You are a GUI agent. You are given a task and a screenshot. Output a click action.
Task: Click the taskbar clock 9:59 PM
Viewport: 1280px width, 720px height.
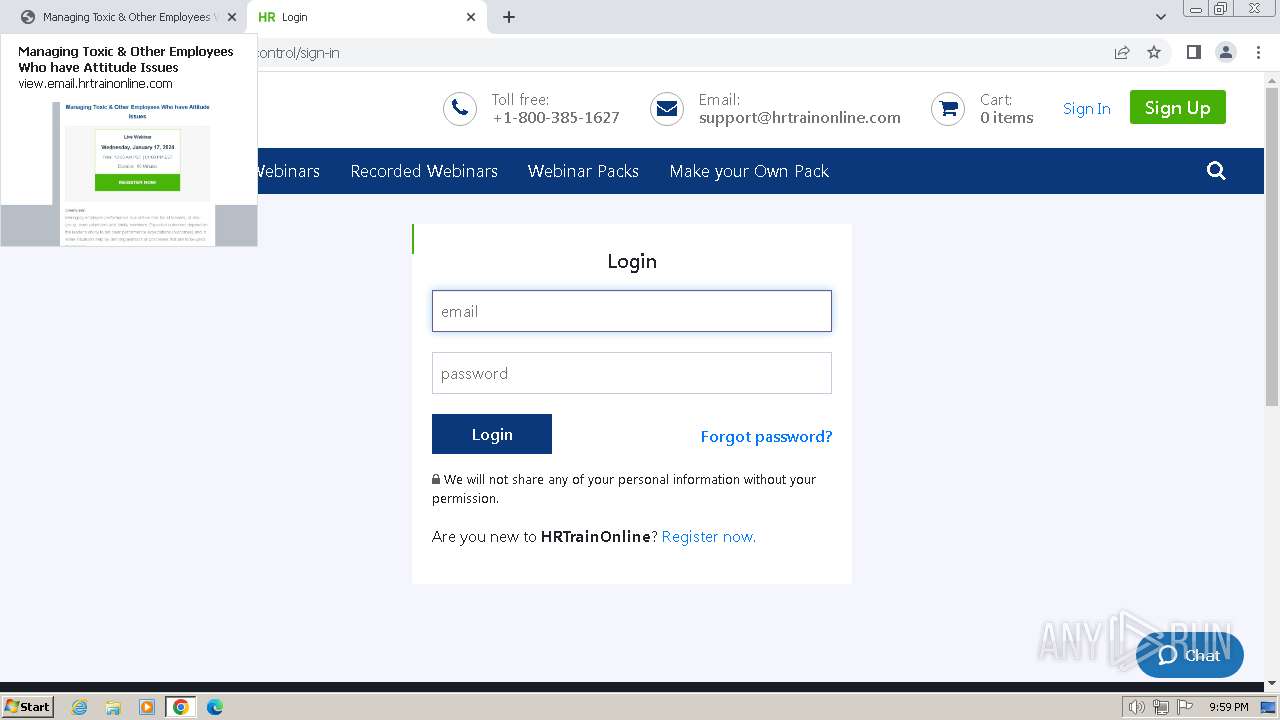pyautogui.click(x=1228, y=707)
